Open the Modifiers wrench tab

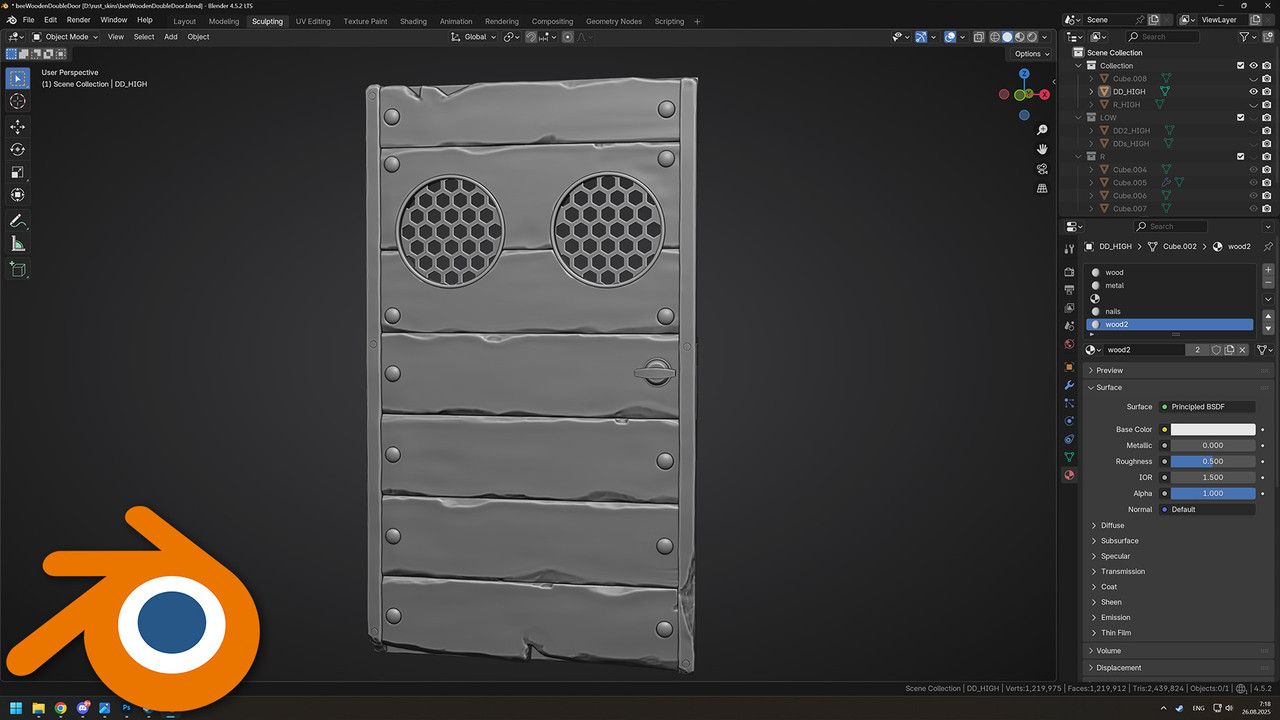pyautogui.click(x=1069, y=385)
